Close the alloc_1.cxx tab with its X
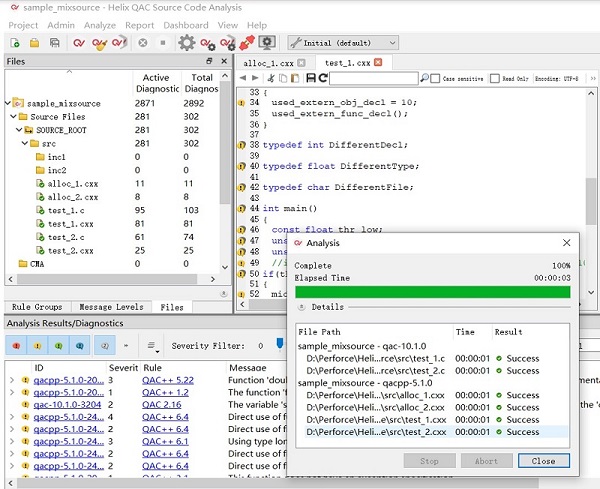 click(302, 62)
